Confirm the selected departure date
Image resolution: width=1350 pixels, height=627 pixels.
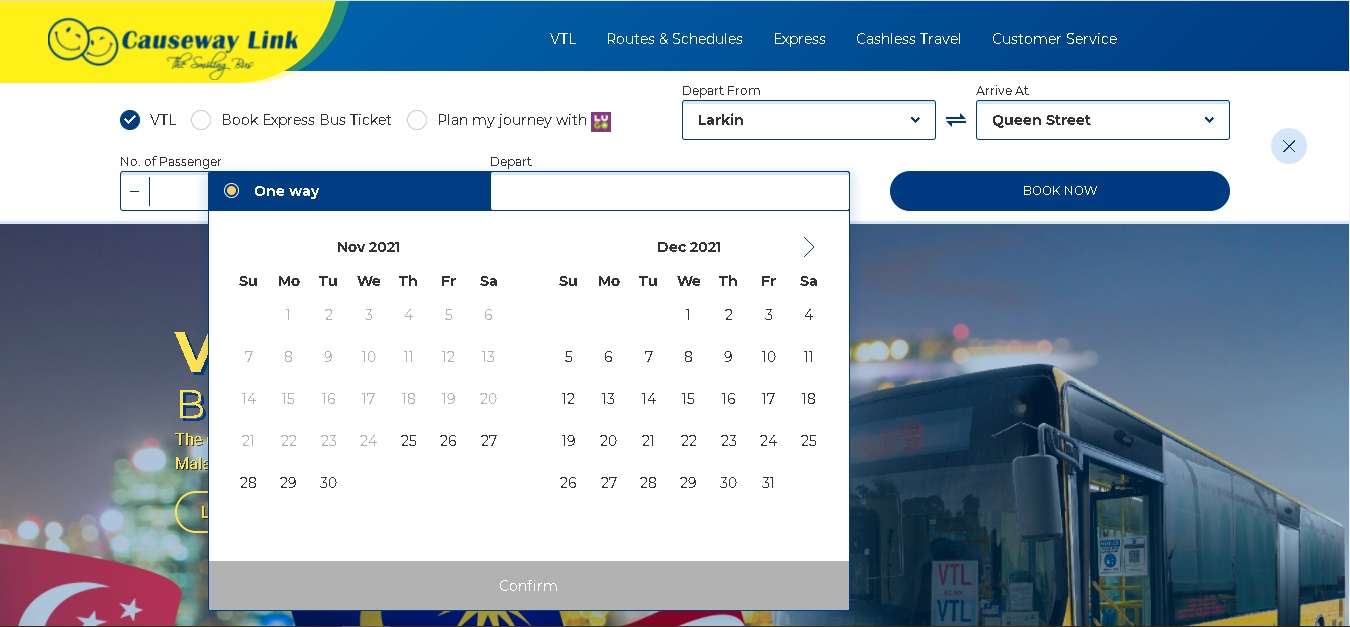click(x=528, y=586)
